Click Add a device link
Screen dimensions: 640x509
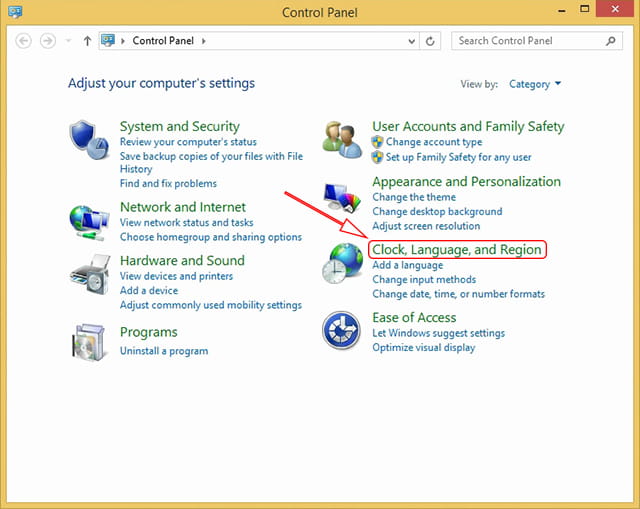tap(149, 291)
